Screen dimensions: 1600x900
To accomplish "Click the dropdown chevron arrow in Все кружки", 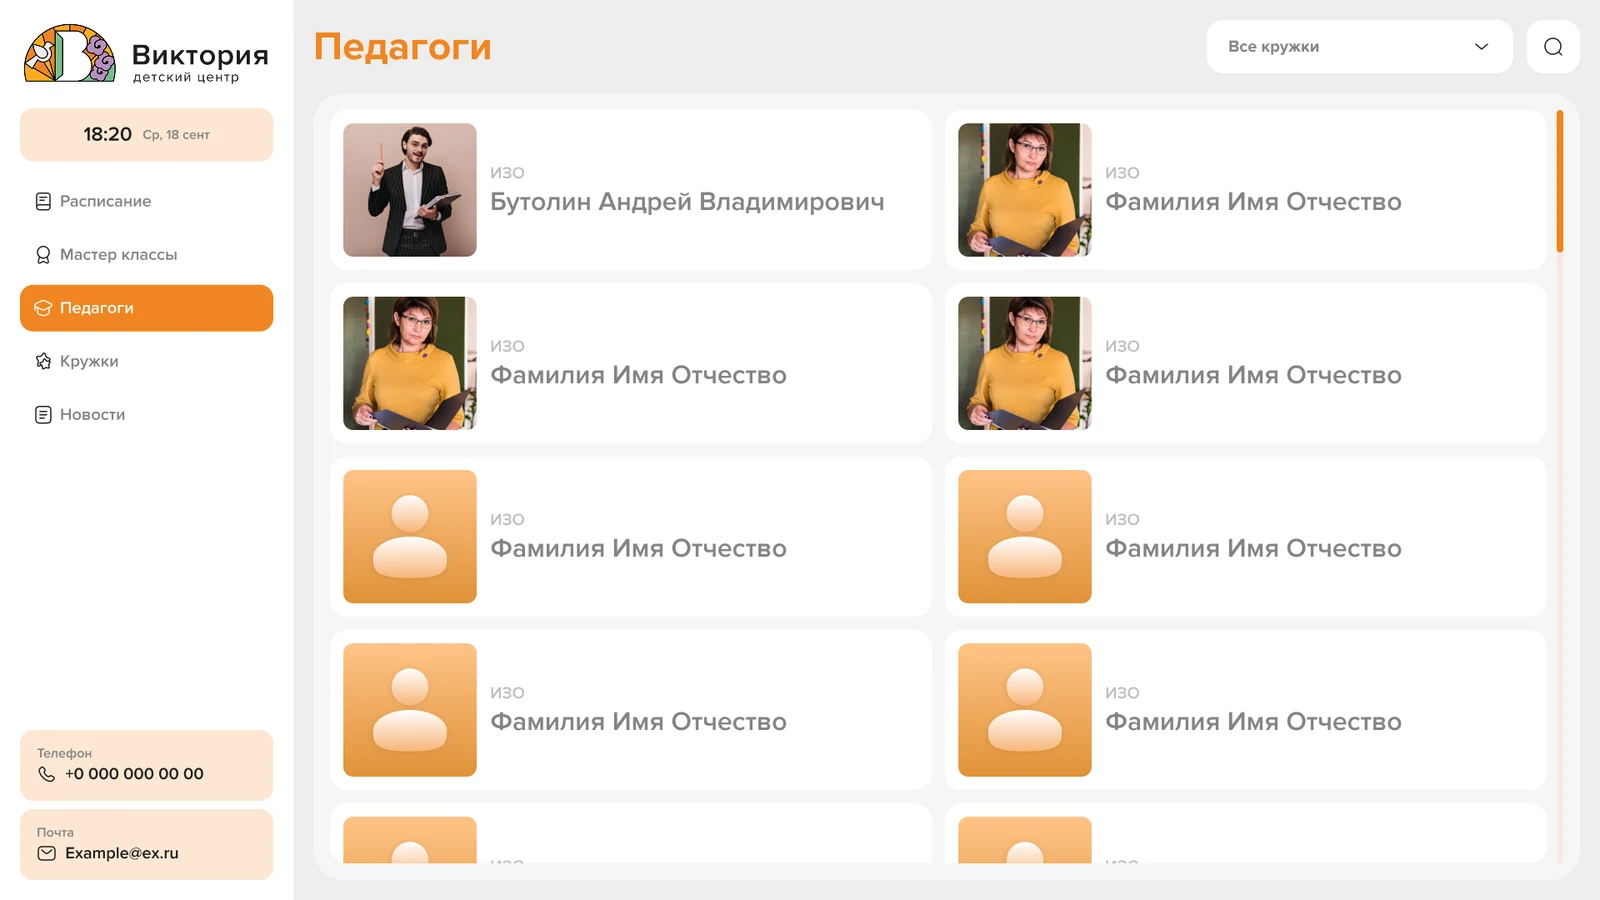I will click(x=1481, y=47).
